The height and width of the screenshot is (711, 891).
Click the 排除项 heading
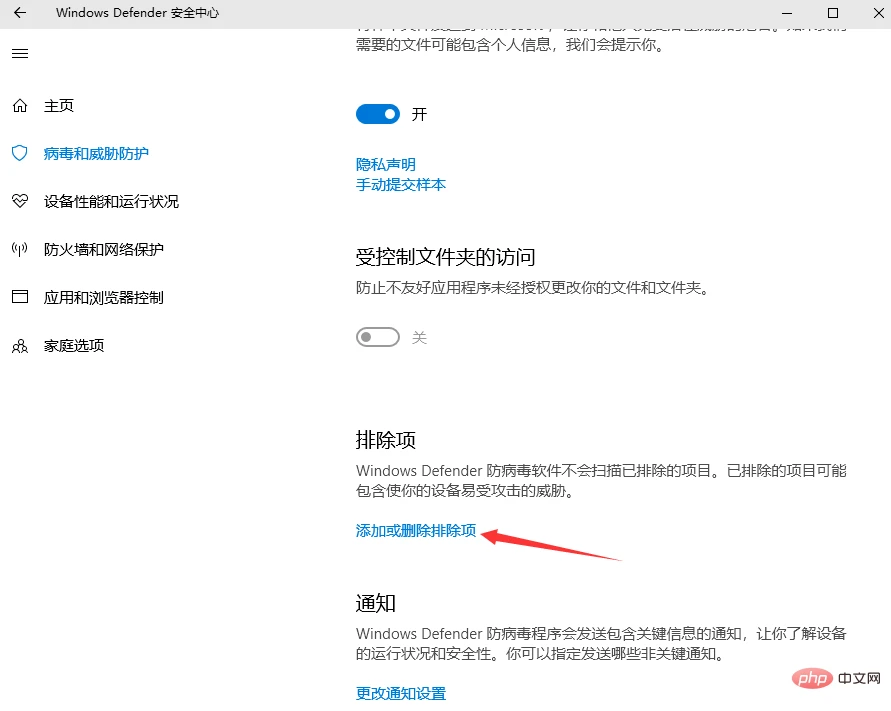[x=386, y=439]
